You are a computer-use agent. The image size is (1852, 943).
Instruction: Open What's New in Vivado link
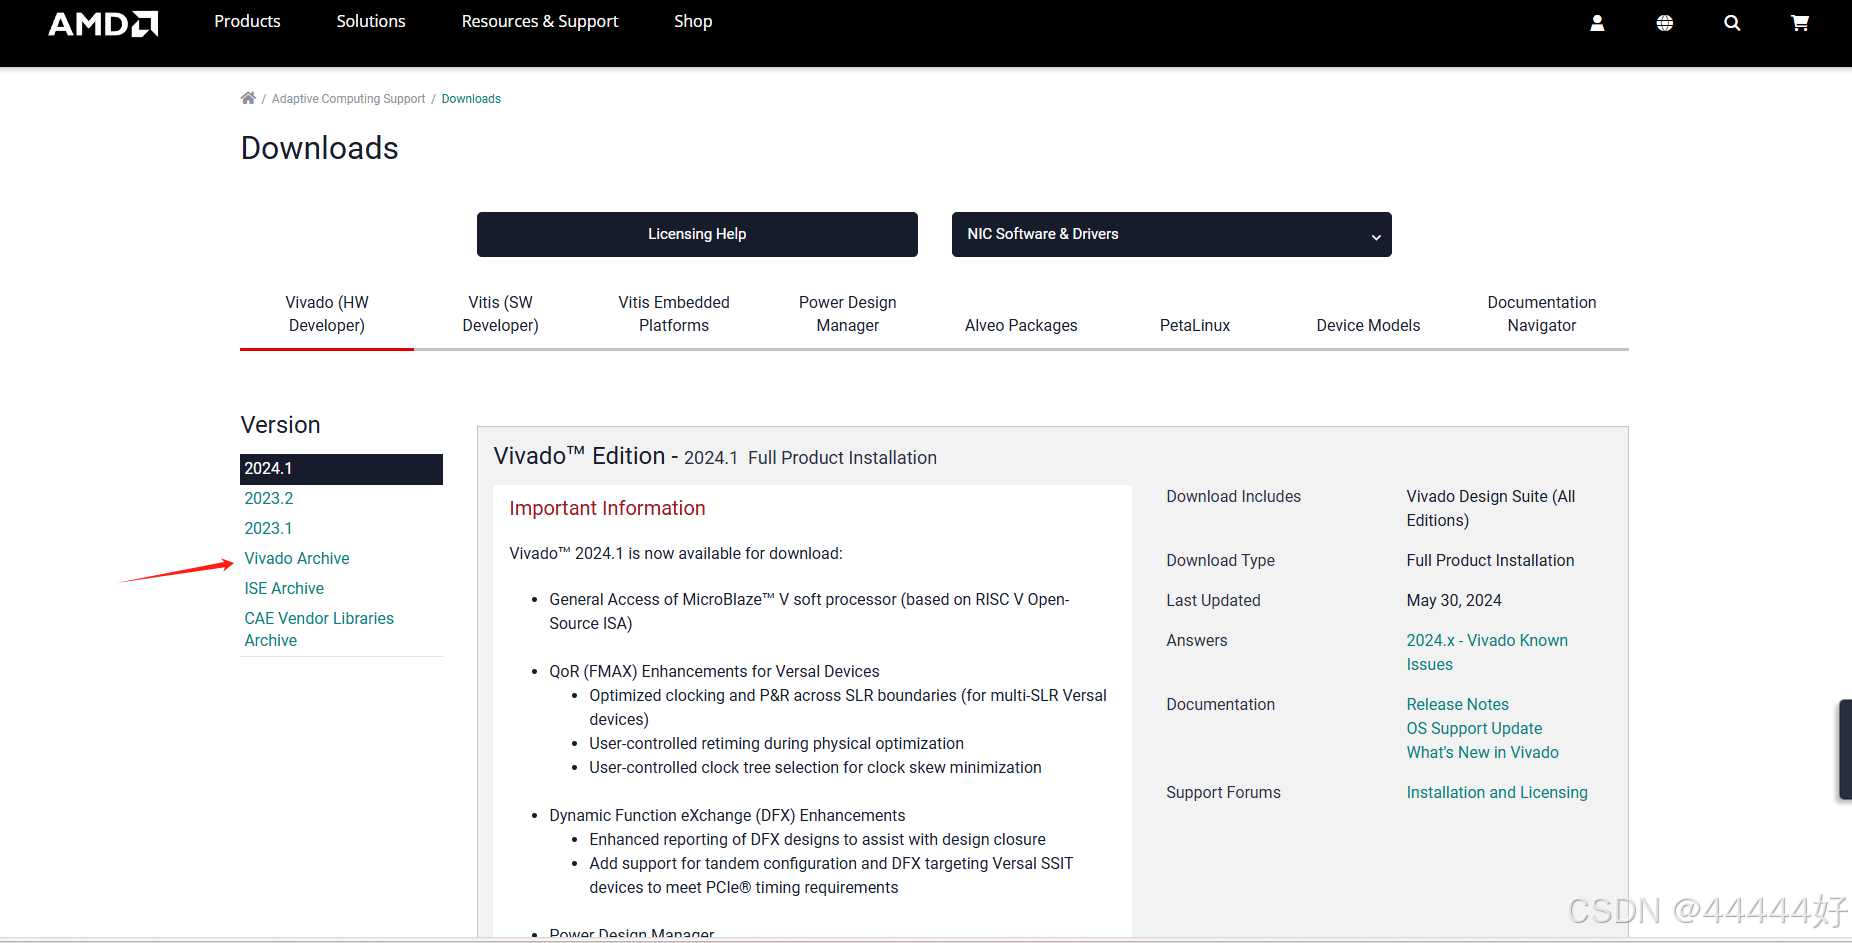tap(1482, 752)
